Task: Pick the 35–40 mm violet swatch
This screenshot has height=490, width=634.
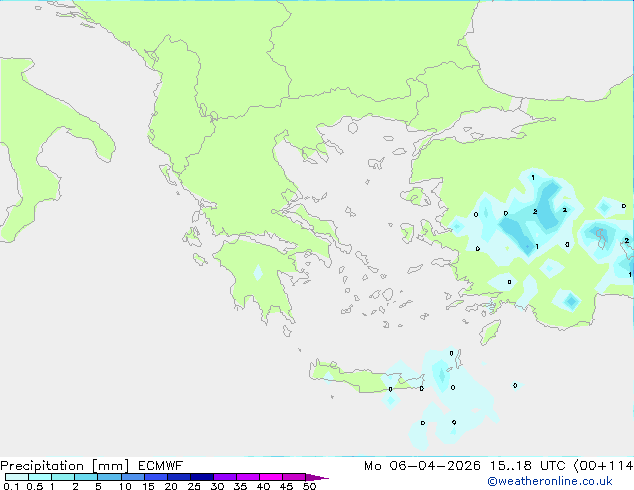Action: coord(248,477)
